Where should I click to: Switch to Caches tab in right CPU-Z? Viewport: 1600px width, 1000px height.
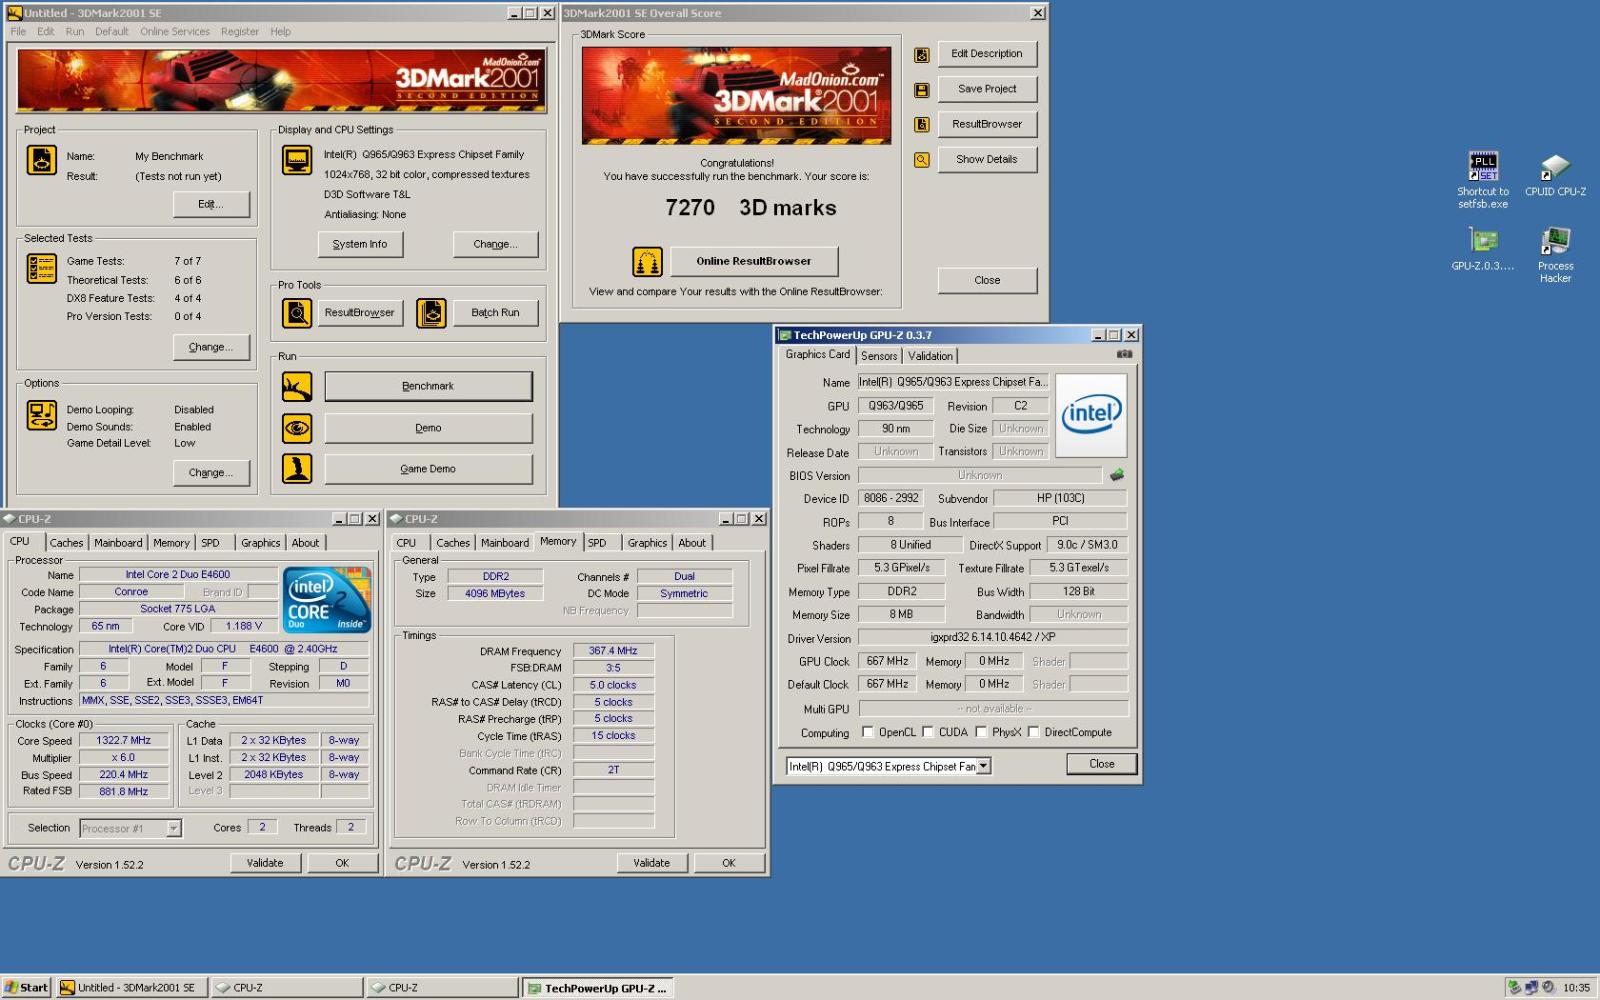pyautogui.click(x=453, y=543)
